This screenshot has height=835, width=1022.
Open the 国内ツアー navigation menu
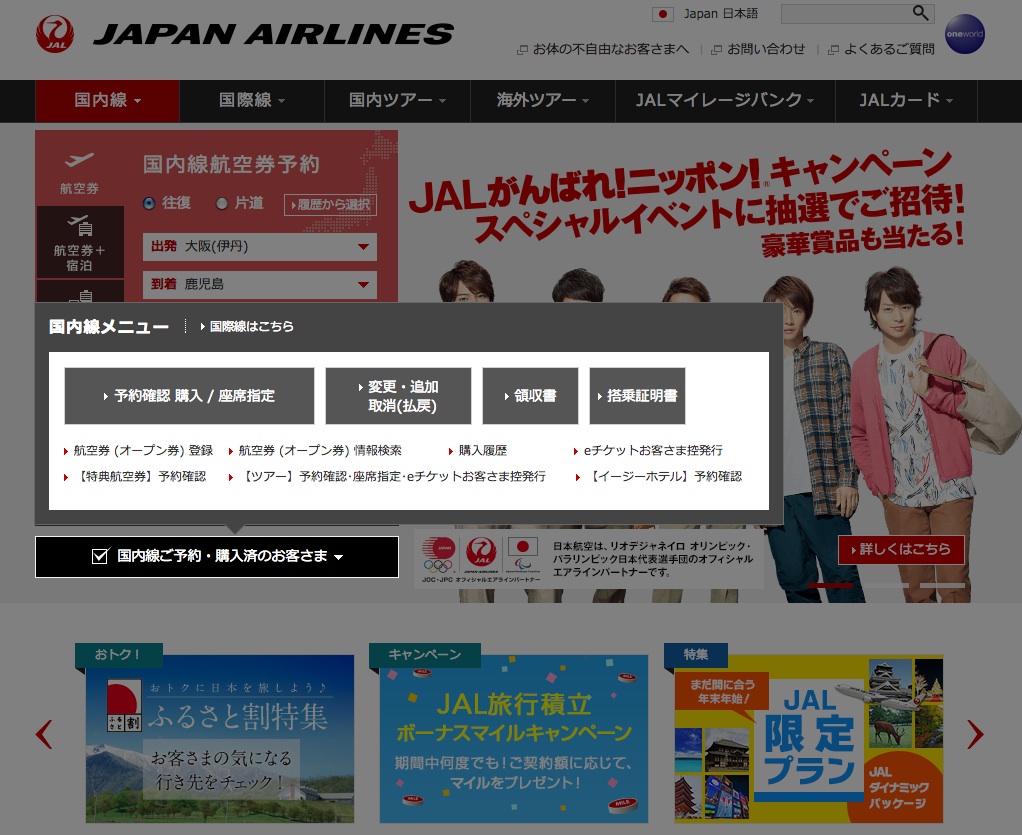(x=397, y=100)
